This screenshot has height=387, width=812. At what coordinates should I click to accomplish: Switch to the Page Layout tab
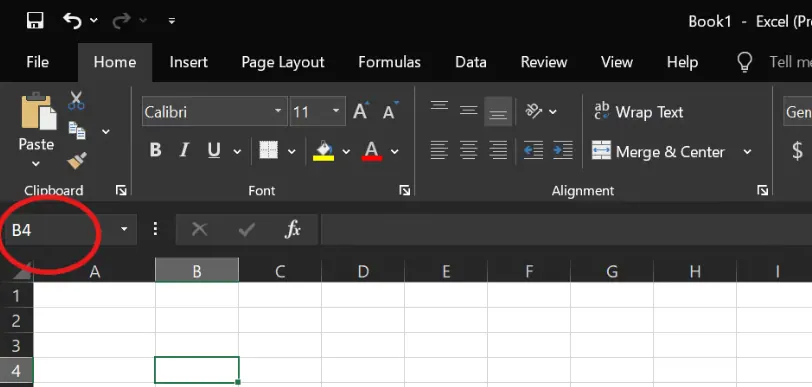coord(283,62)
